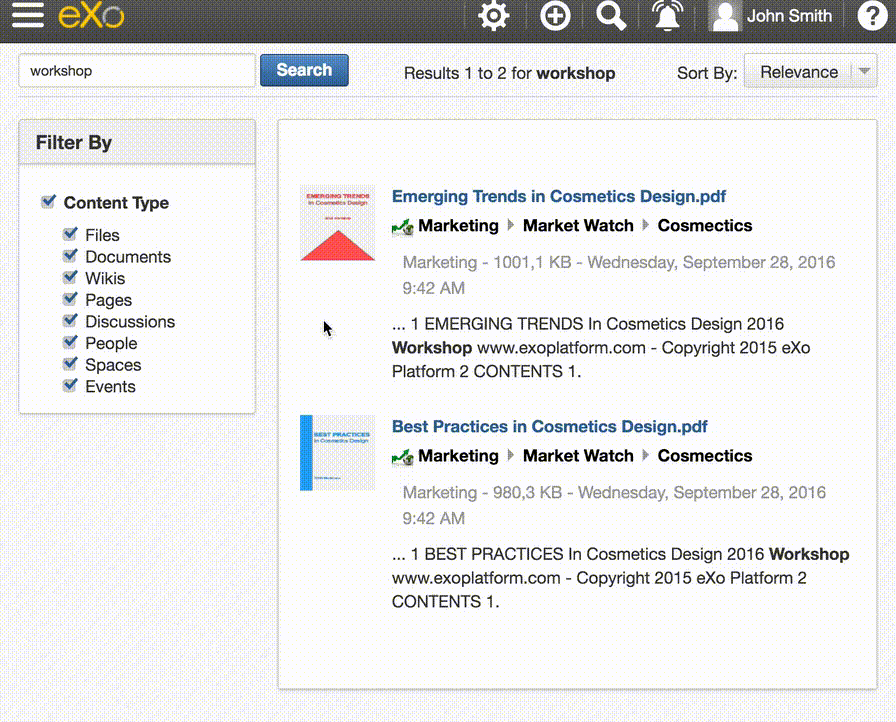The image size is (896, 722).
Task: Click the search field containing workshop
Action: coord(137,71)
